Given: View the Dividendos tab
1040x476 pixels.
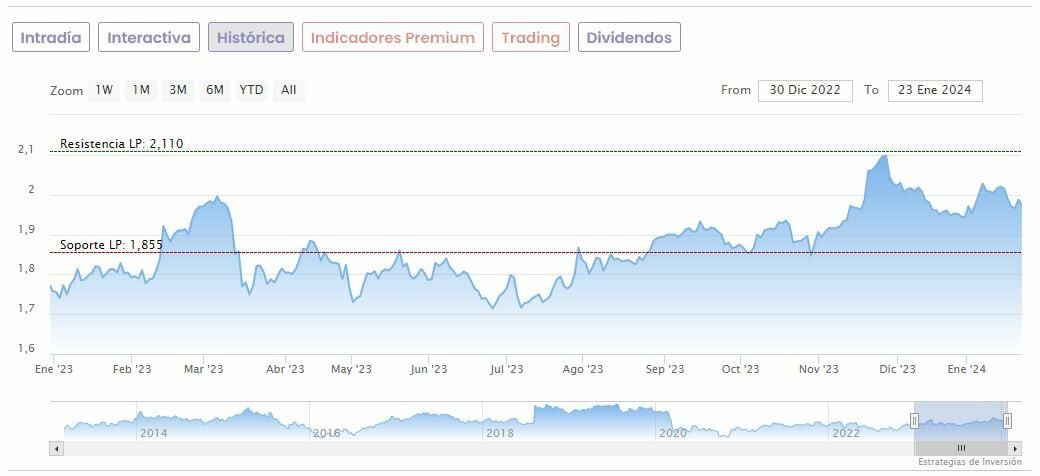Looking at the screenshot, I should (x=630, y=38).
